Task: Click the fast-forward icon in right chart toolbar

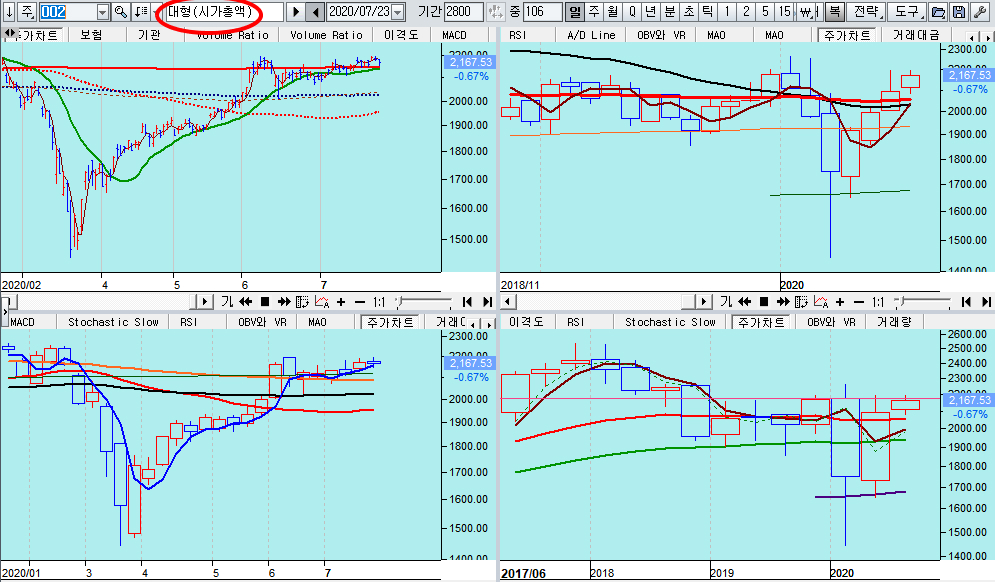Action: pyautogui.click(x=783, y=301)
